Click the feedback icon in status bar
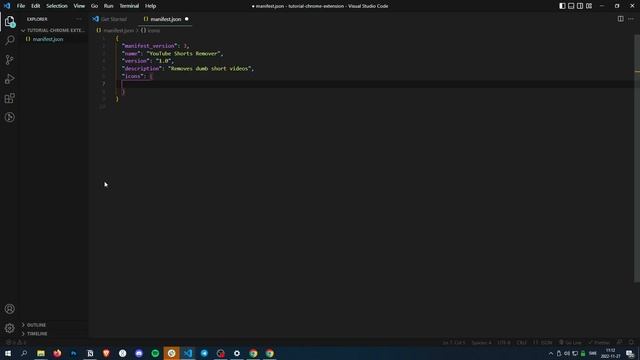Screen dimensions: 640x360 [x=620, y=342]
